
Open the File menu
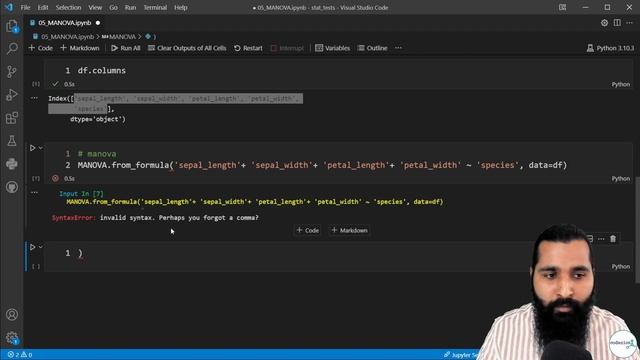[25, 7]
